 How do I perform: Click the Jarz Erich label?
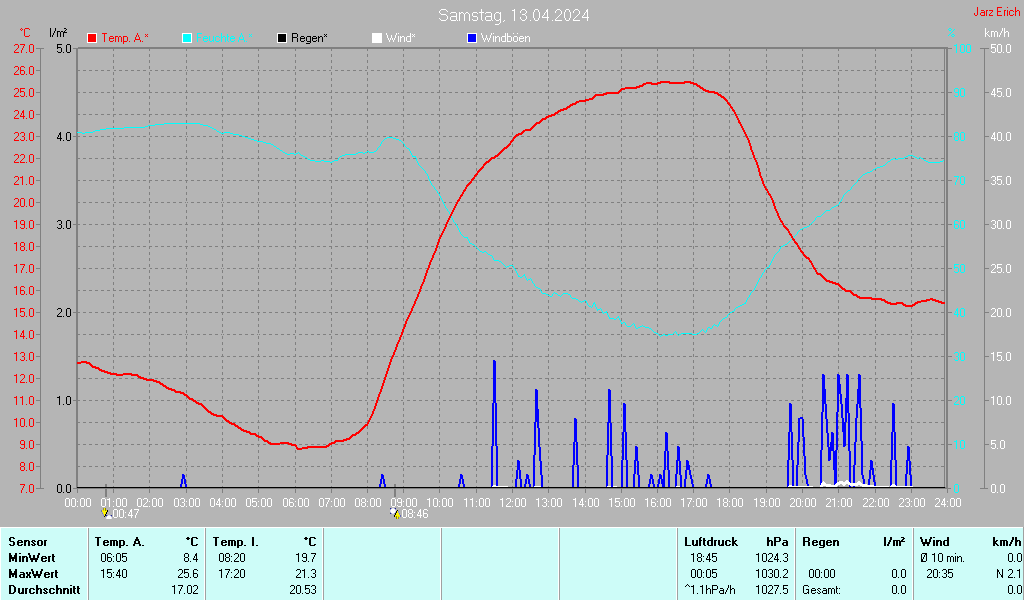coord(996,13)
